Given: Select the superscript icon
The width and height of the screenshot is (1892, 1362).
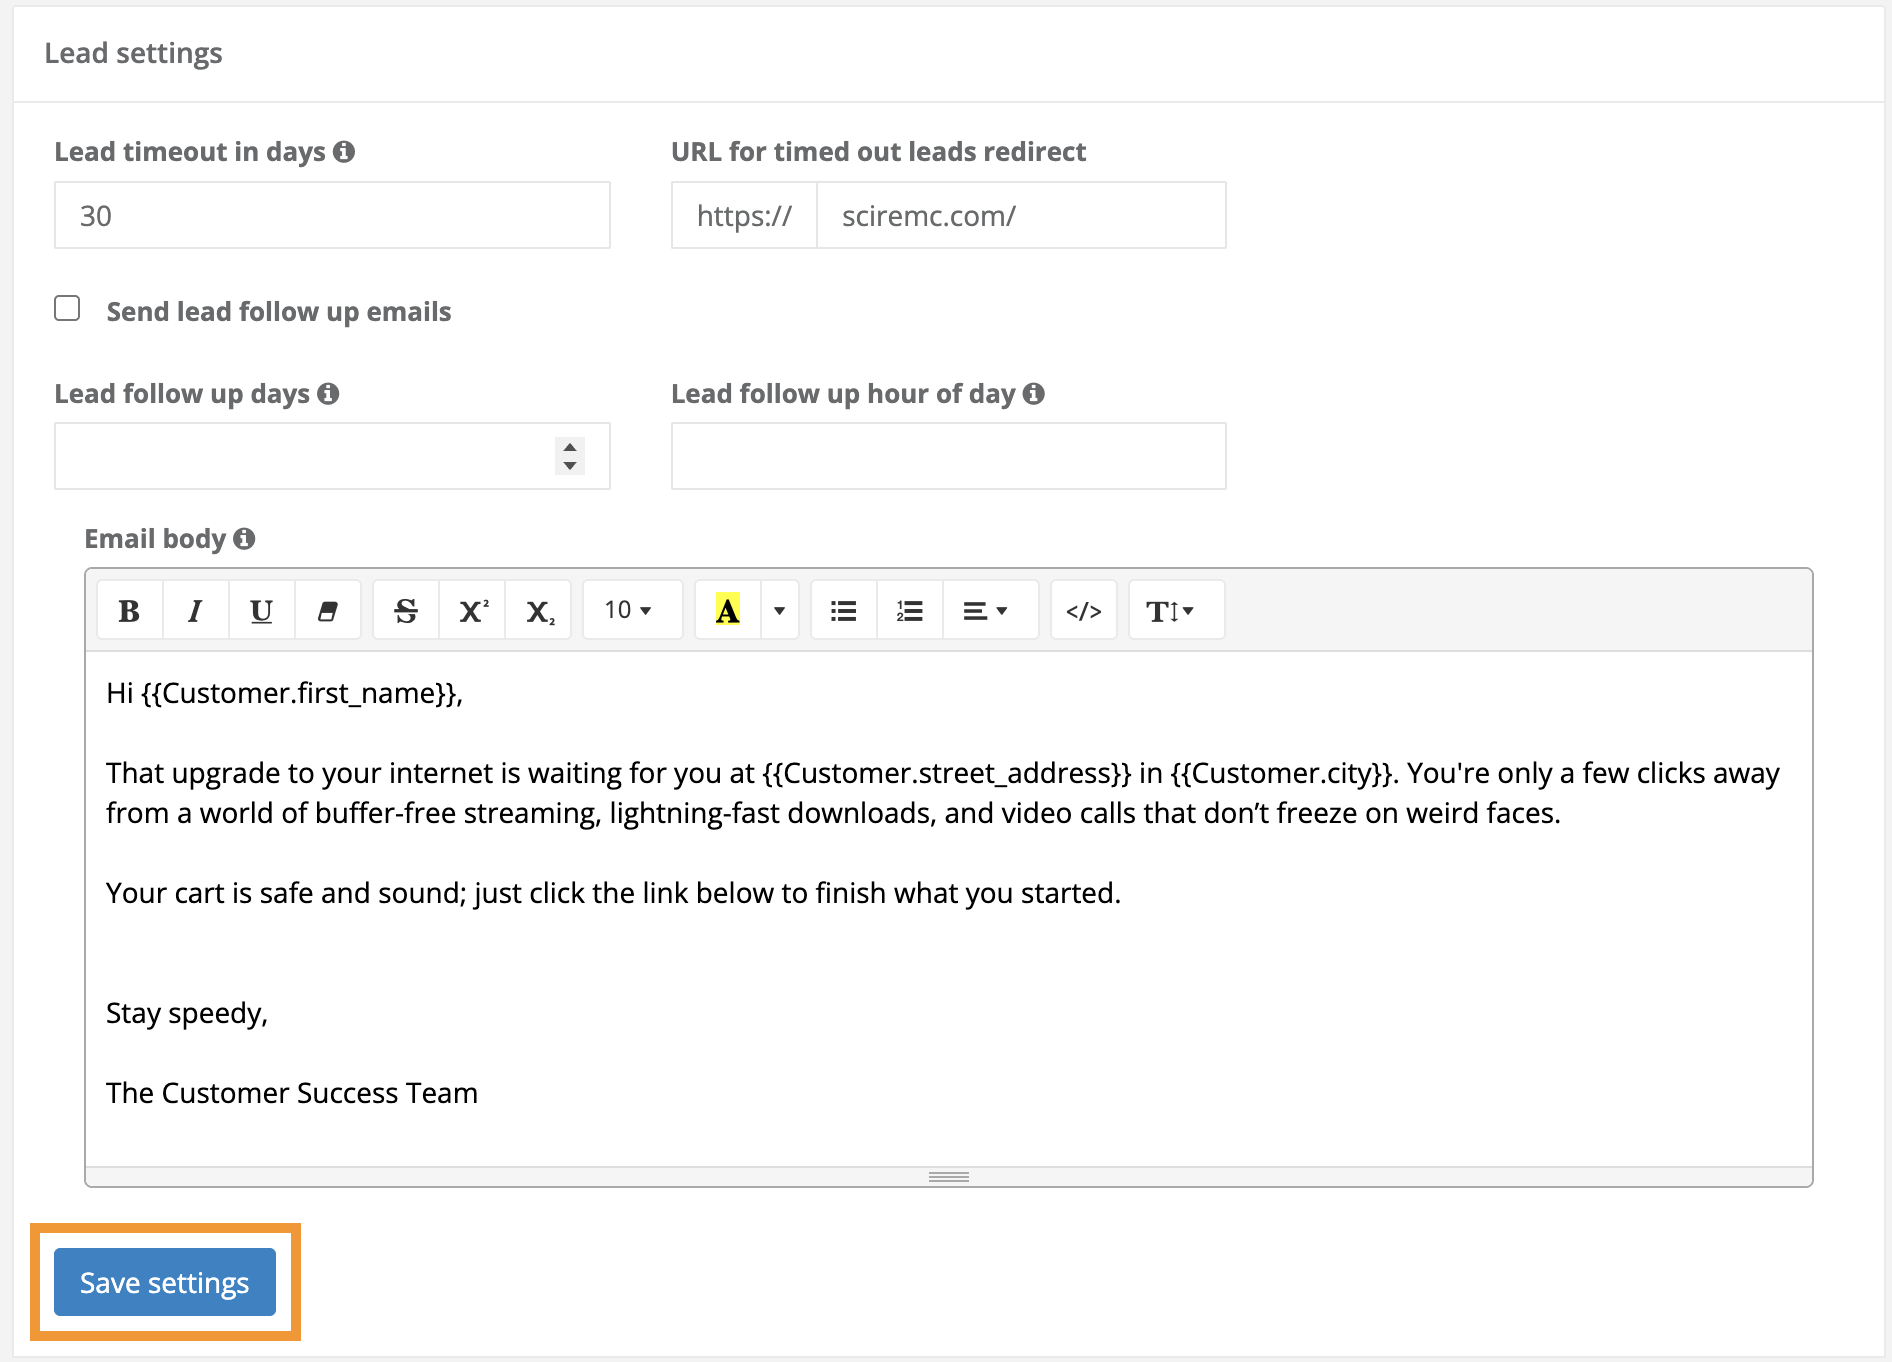Looking at the screenshot, I should click(471, 609).
